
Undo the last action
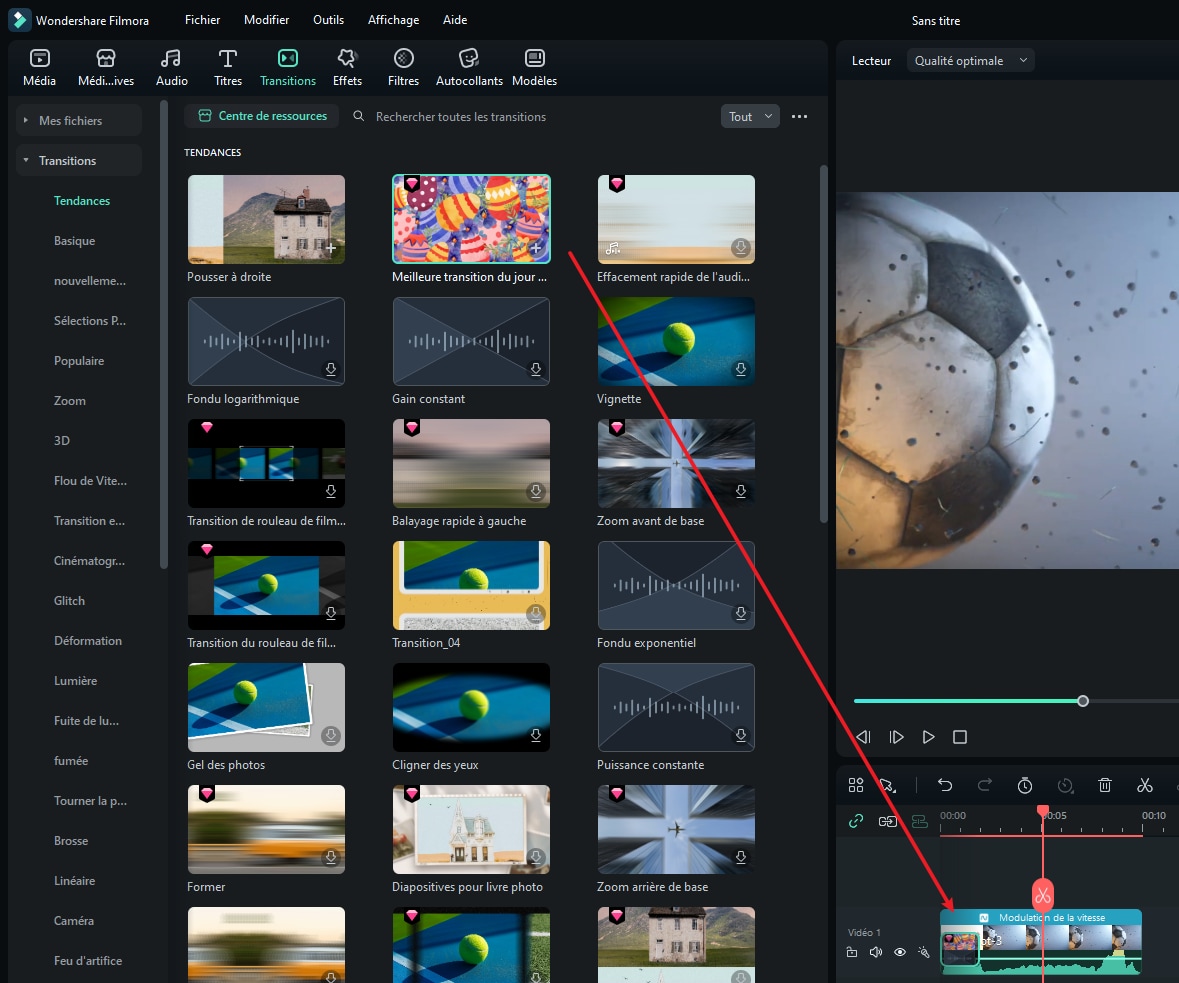(945, 785)
